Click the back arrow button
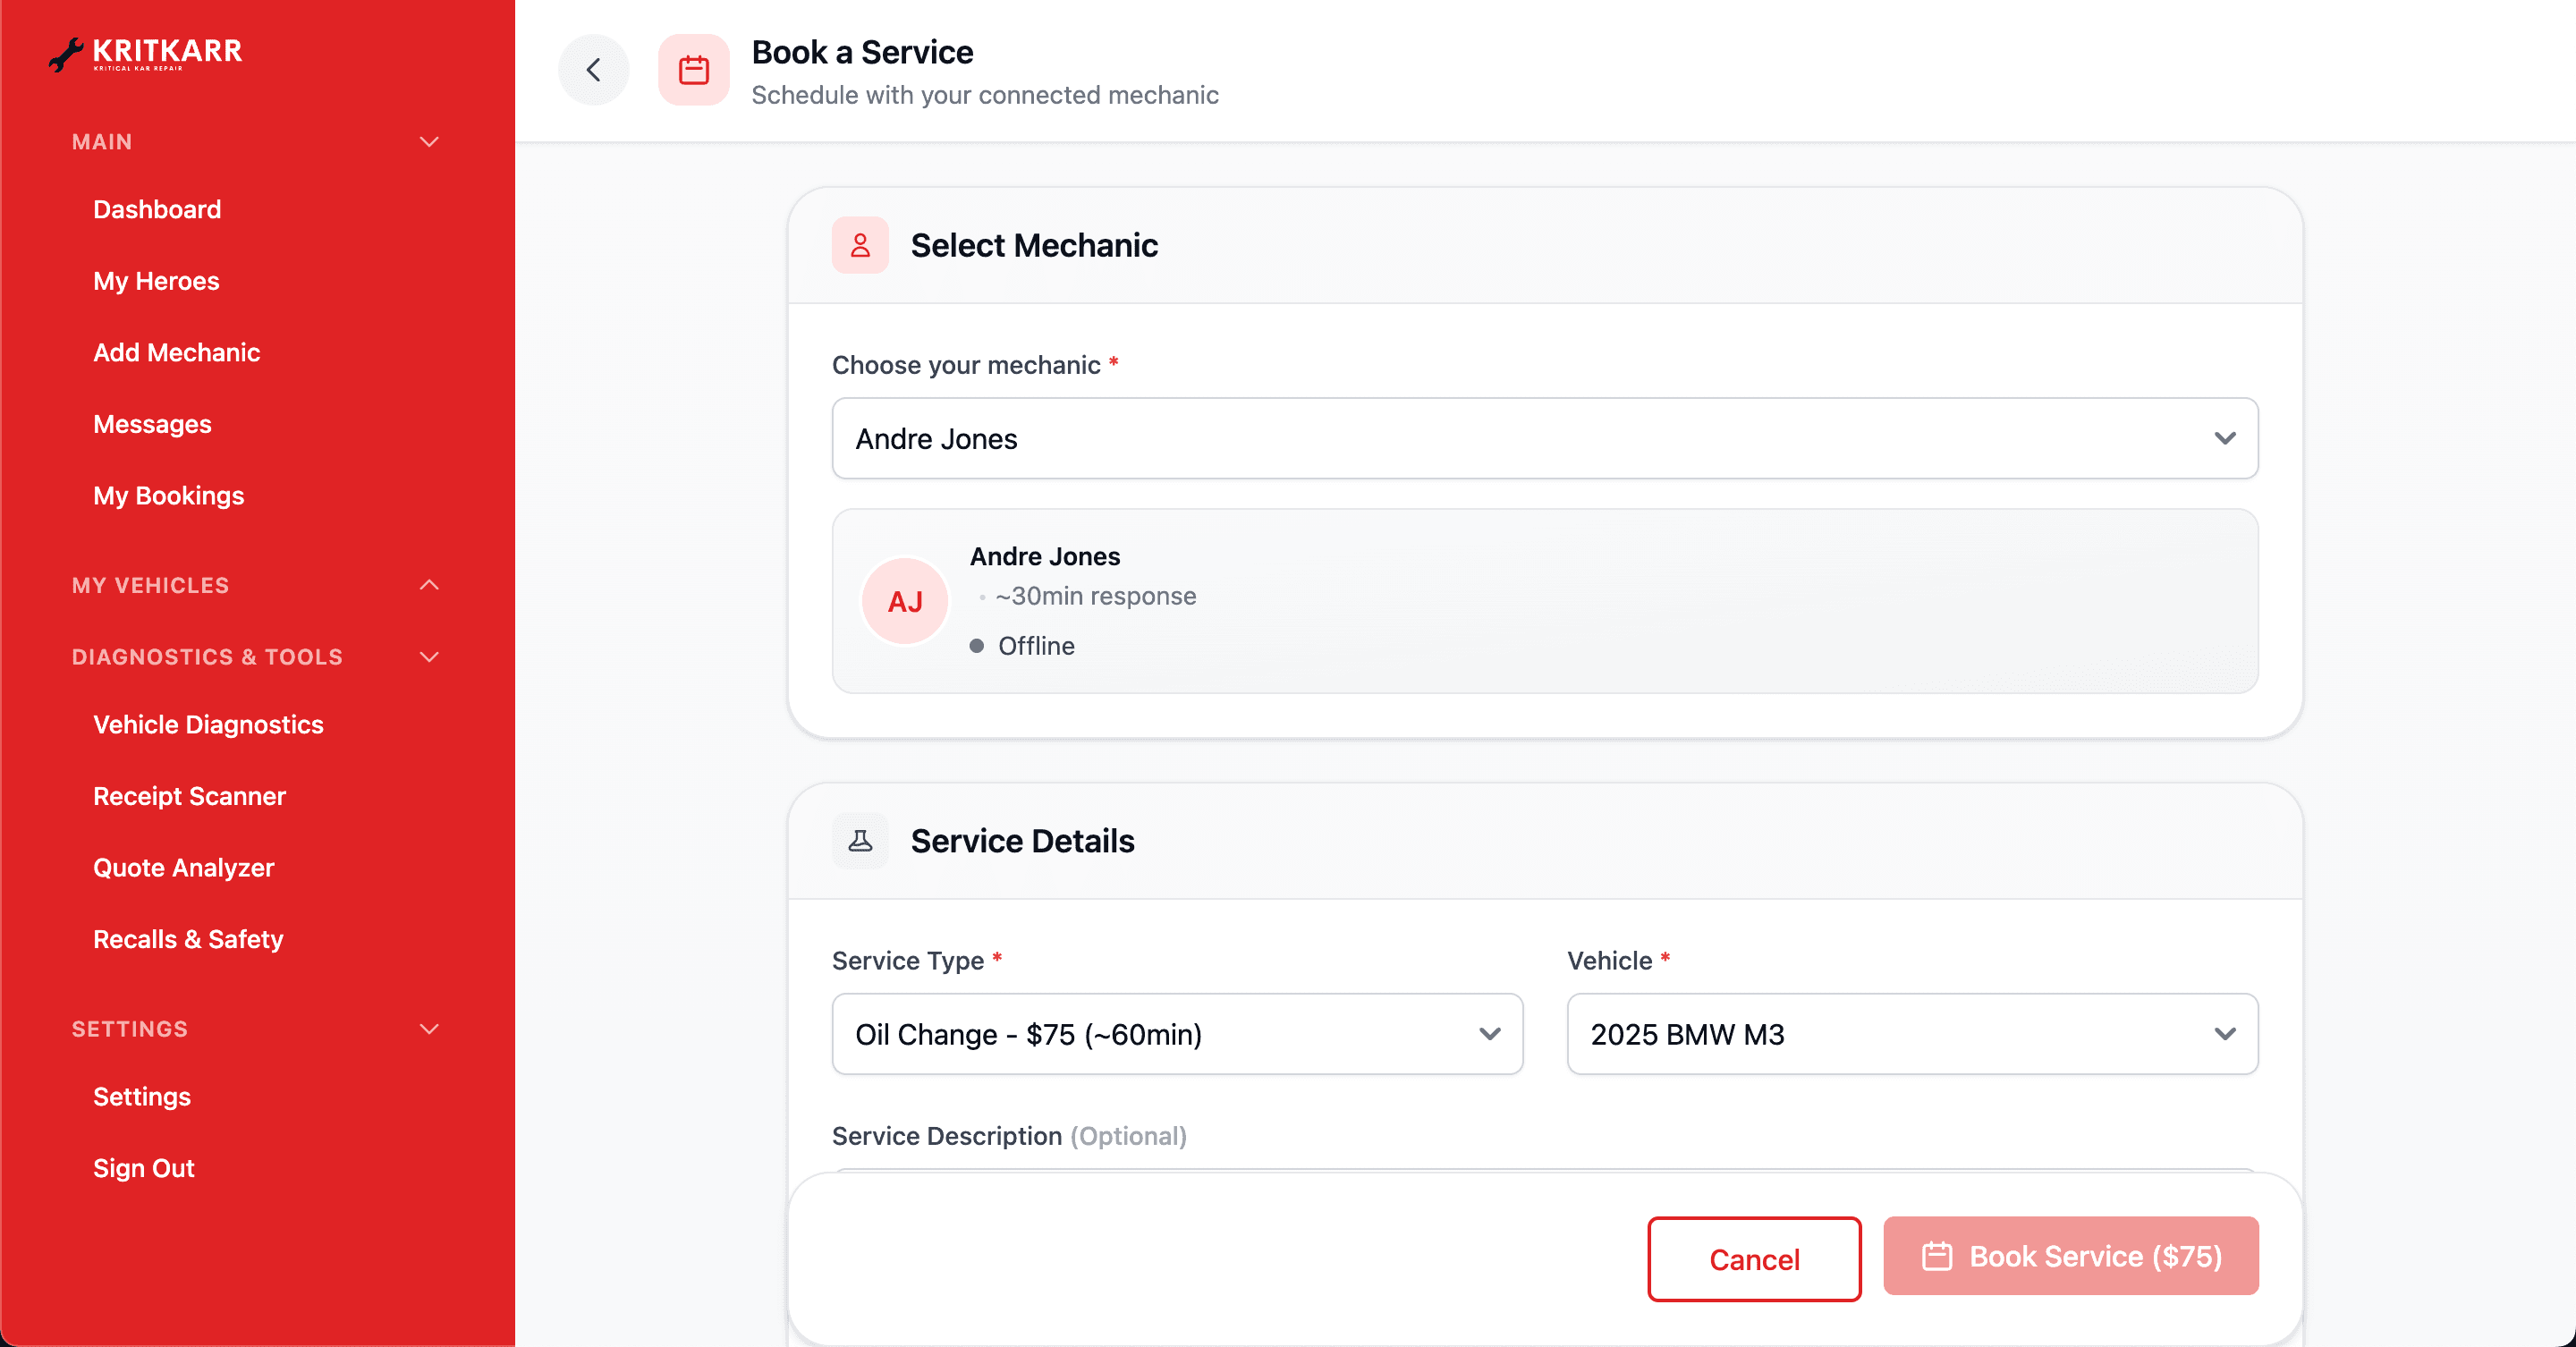2576x1347 pixels. pos(593,69)
